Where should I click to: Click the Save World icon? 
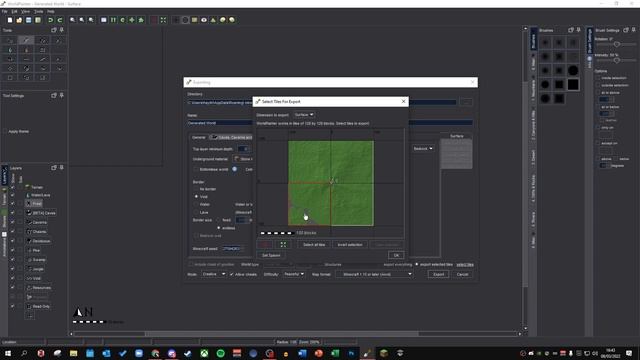point(29,20)
